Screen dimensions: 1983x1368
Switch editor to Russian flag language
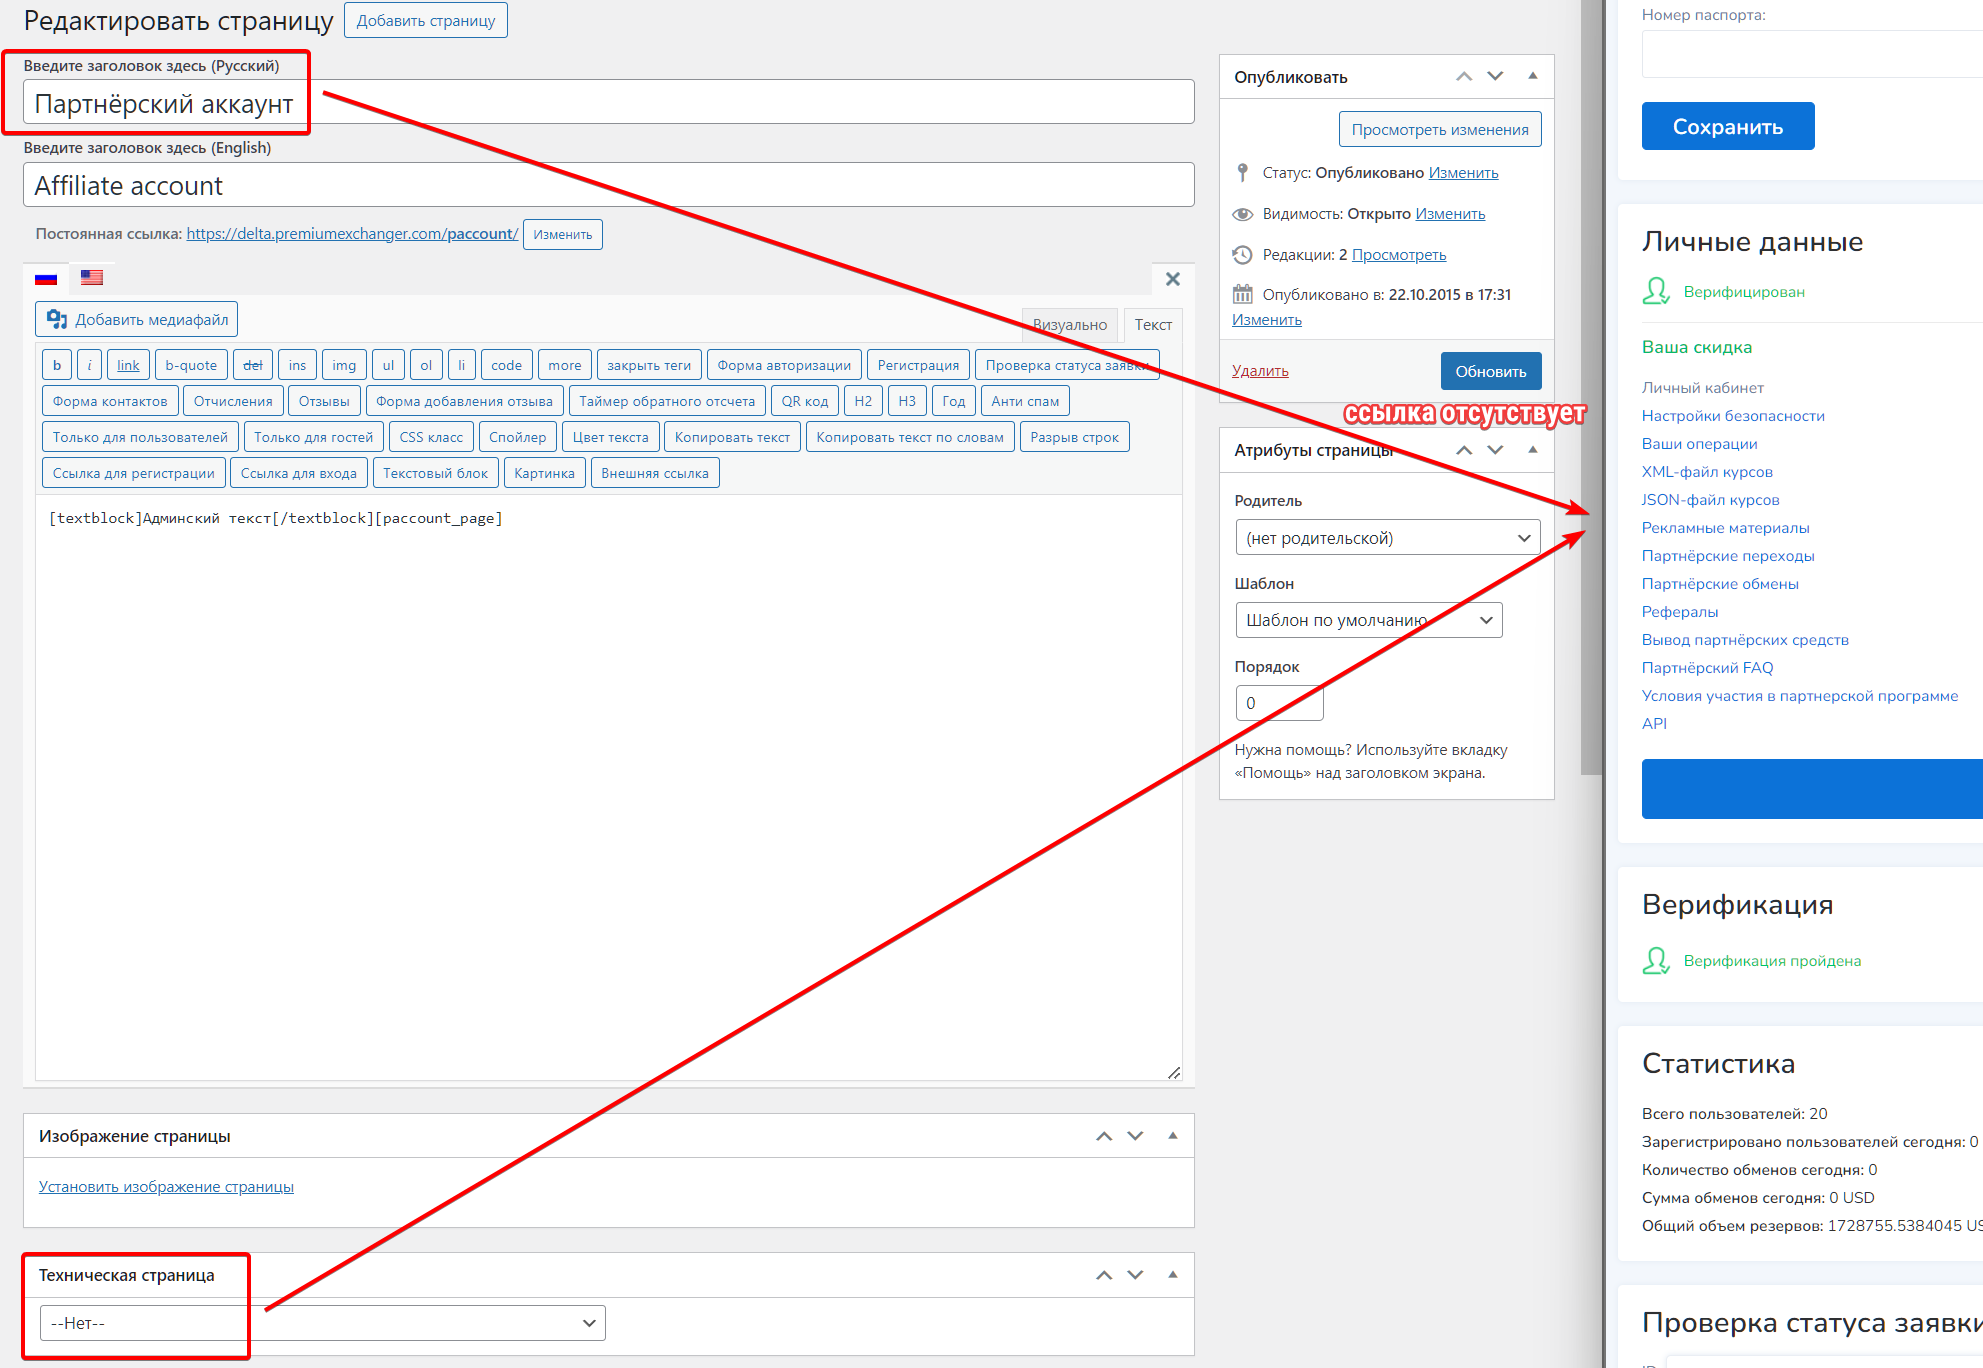(x=46, y=278)
